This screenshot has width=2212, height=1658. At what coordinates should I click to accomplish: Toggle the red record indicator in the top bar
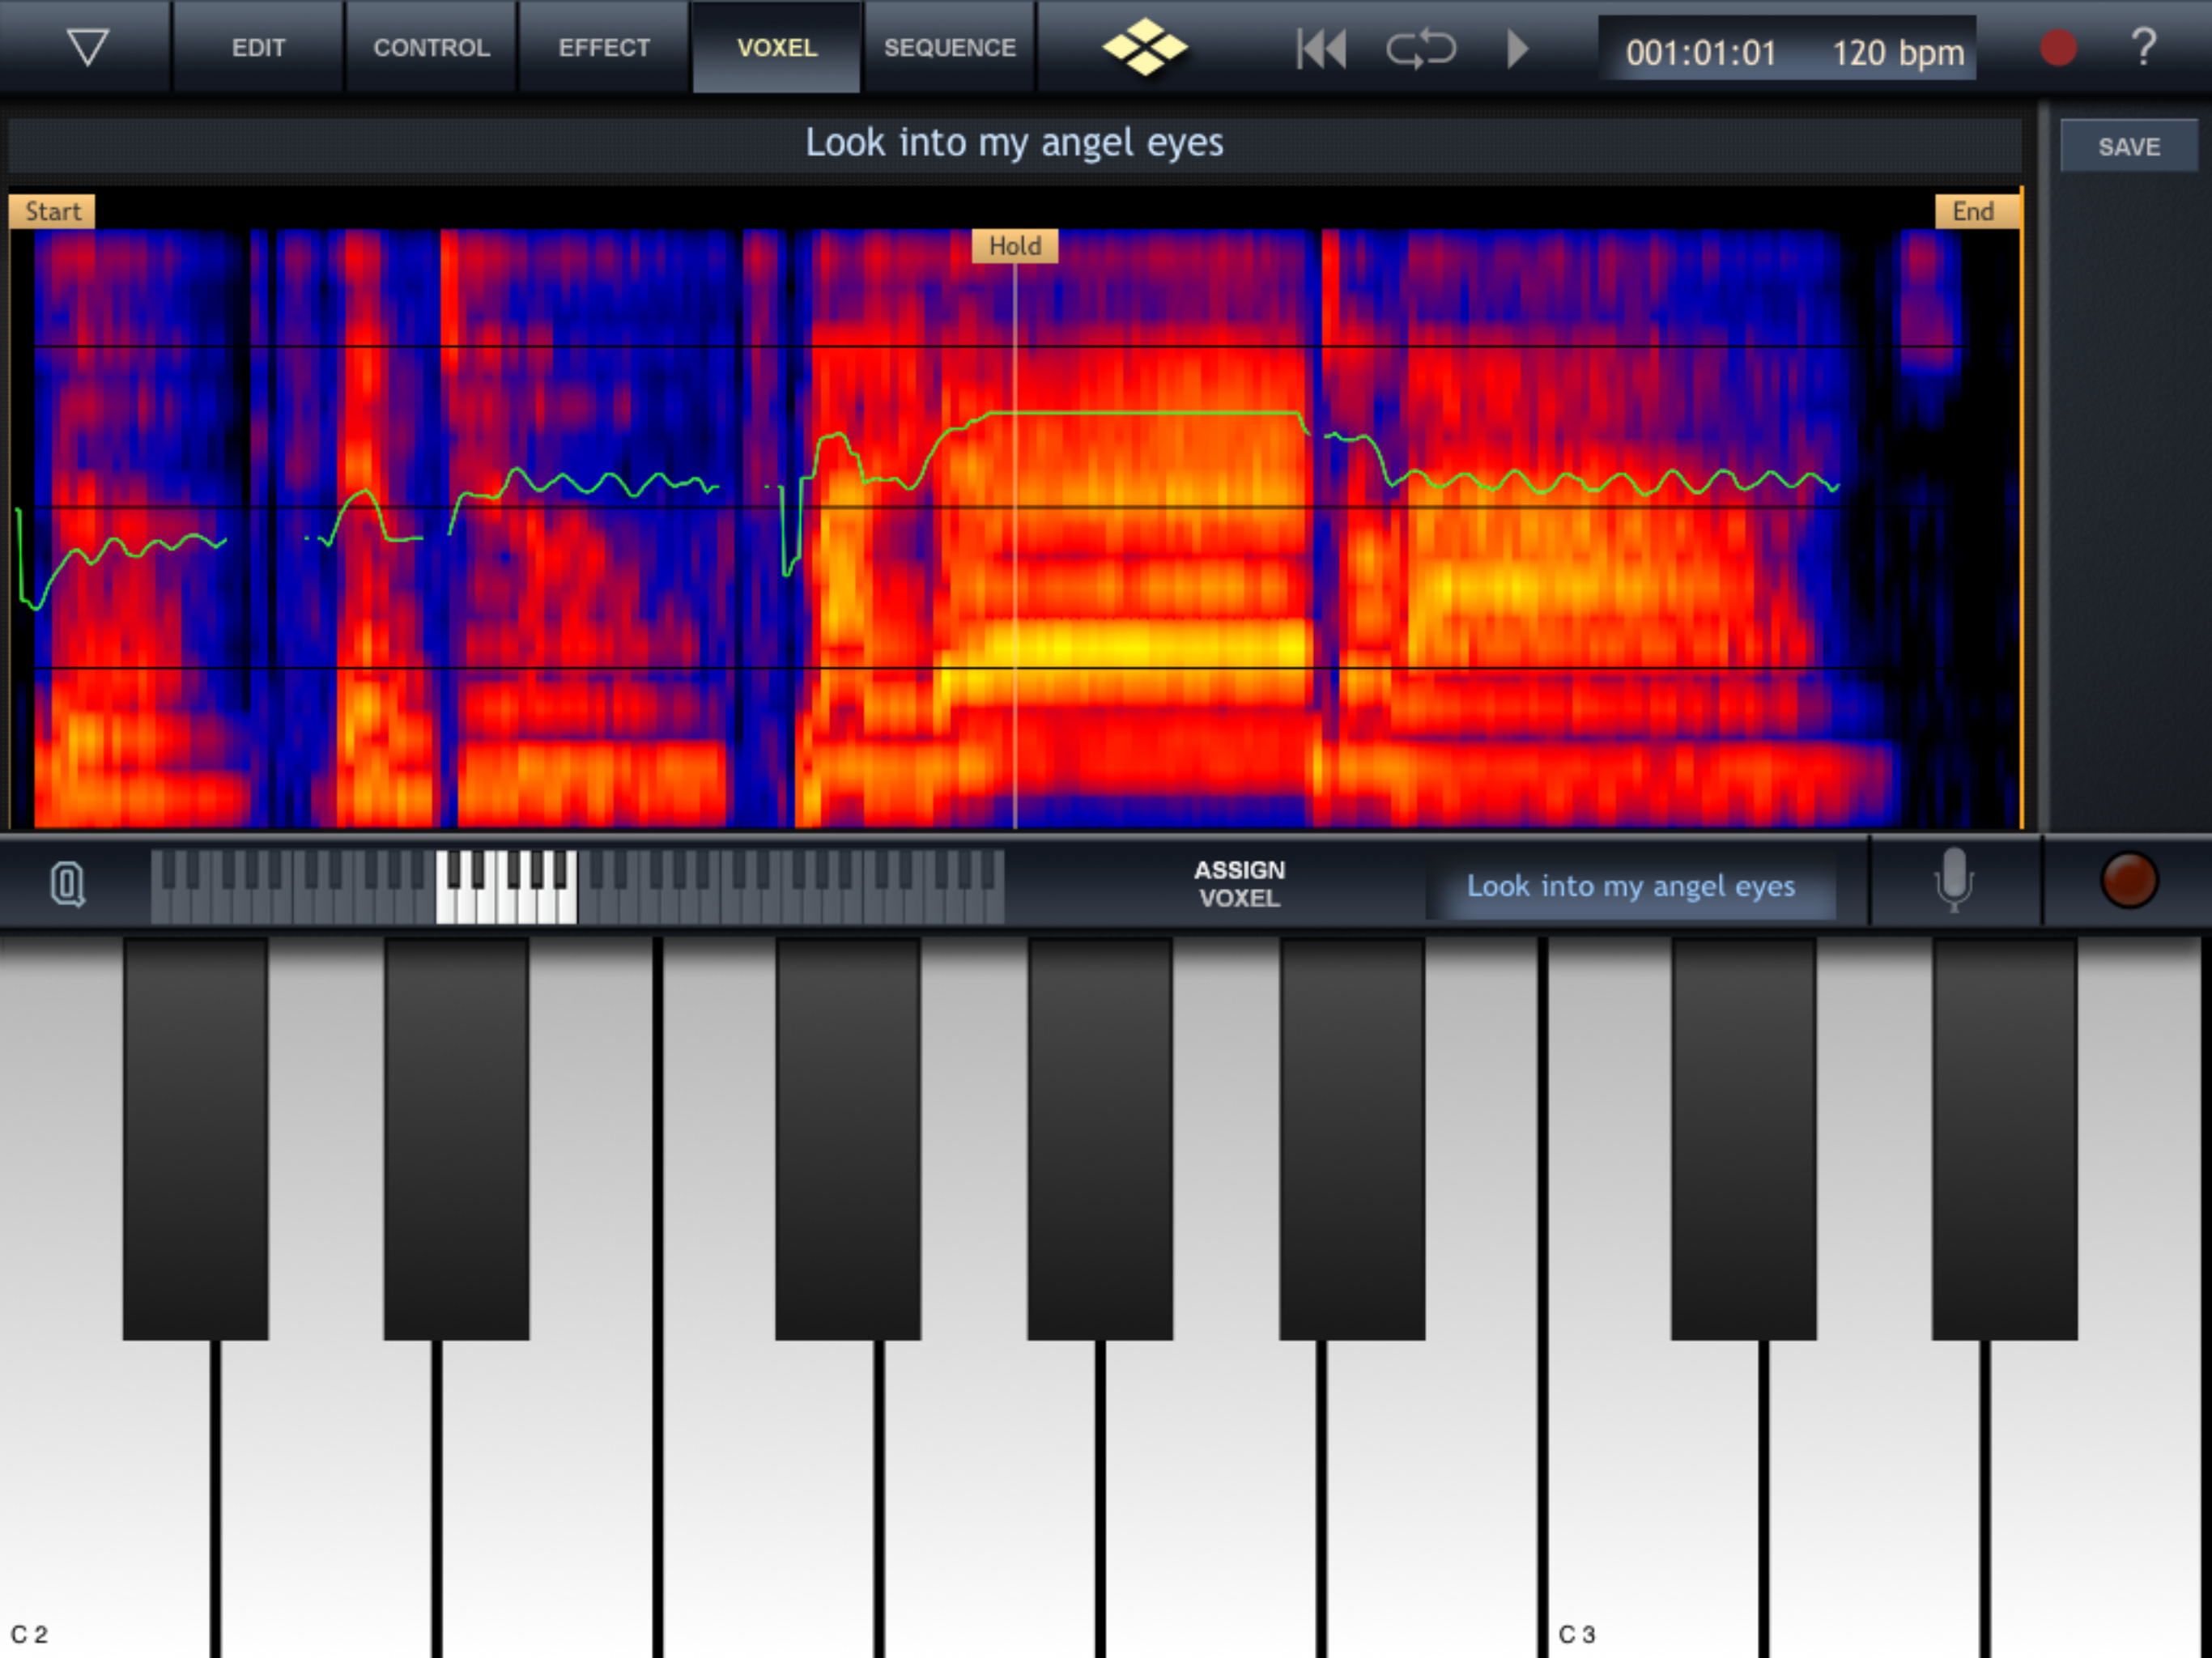pos(2057,47)
